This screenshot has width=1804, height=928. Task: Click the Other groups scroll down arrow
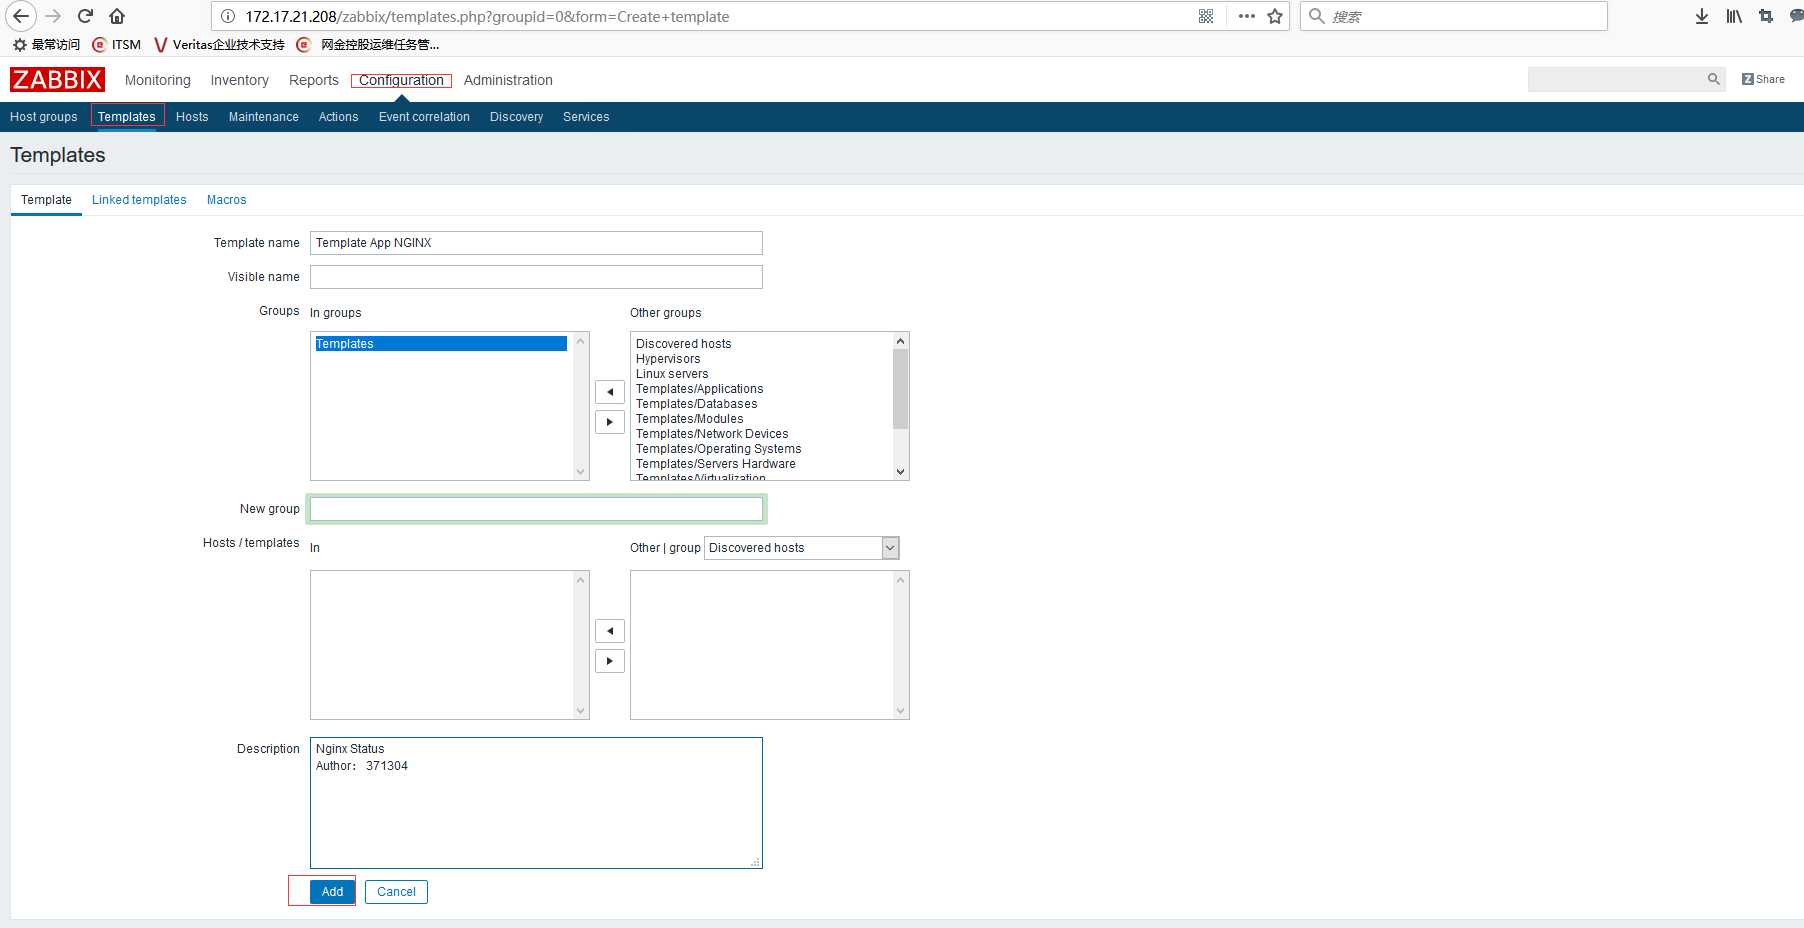tap(900, 472)
